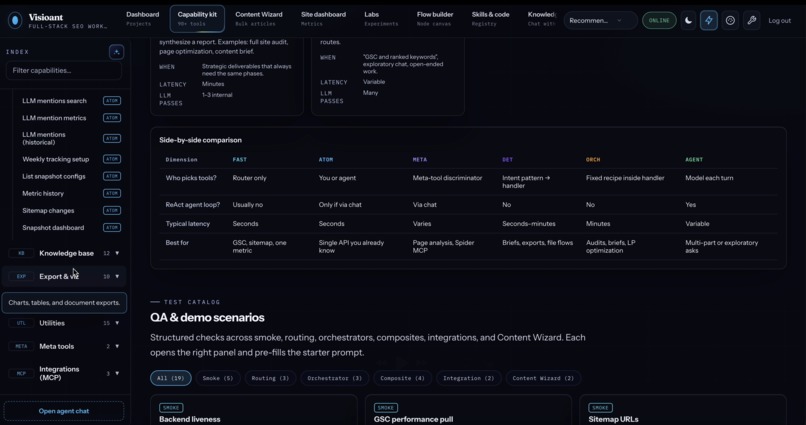Select the All (19) filter chip
806x425 pixels.
pyautogui.click(x=171, y=378)
